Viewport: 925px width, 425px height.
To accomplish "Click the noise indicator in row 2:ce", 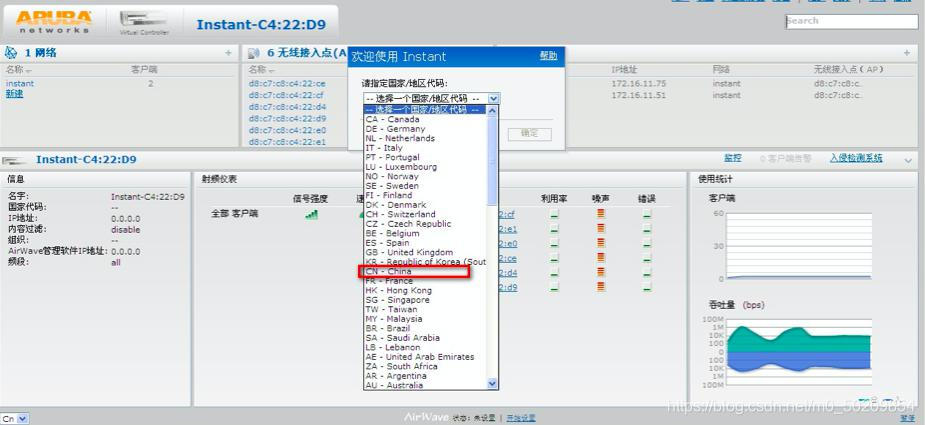I will [601, 257].
